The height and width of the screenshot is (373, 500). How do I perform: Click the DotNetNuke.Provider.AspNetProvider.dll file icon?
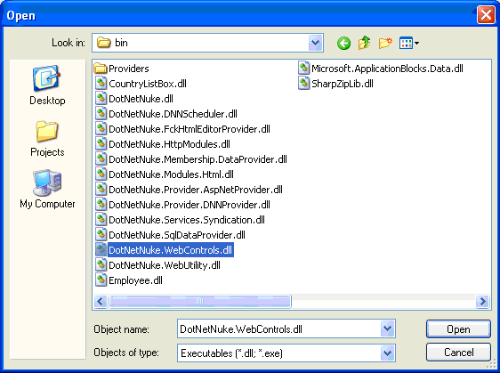[x=101, y=189]
